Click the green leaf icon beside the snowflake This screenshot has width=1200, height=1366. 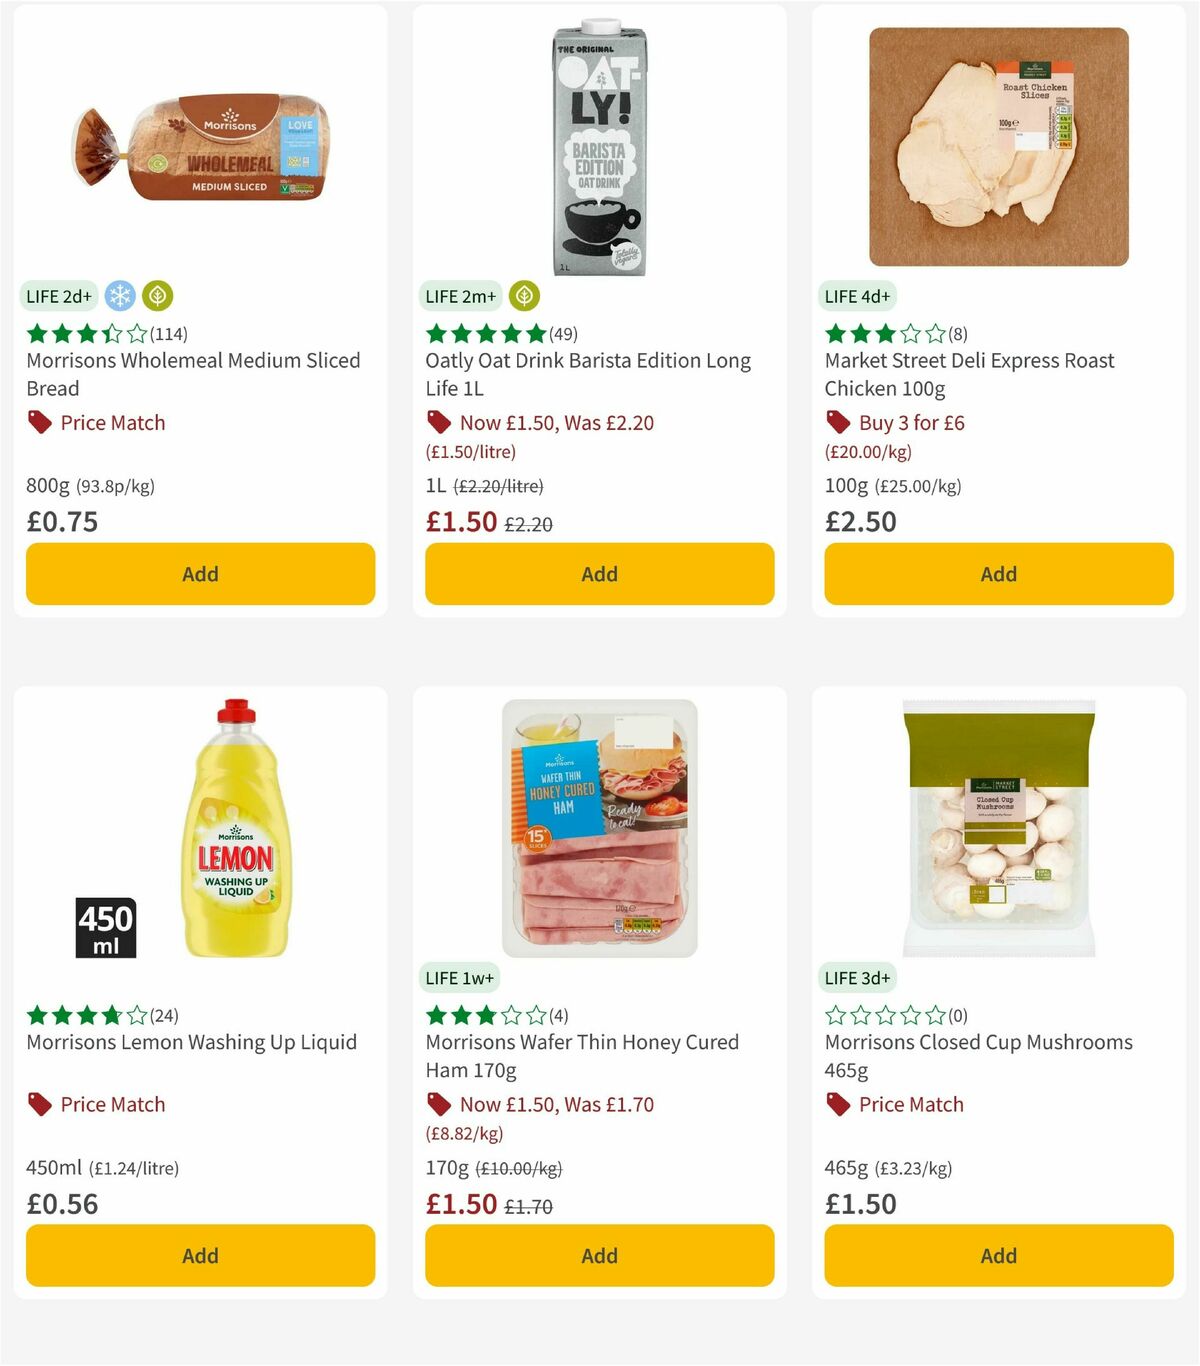pos(156,296)
